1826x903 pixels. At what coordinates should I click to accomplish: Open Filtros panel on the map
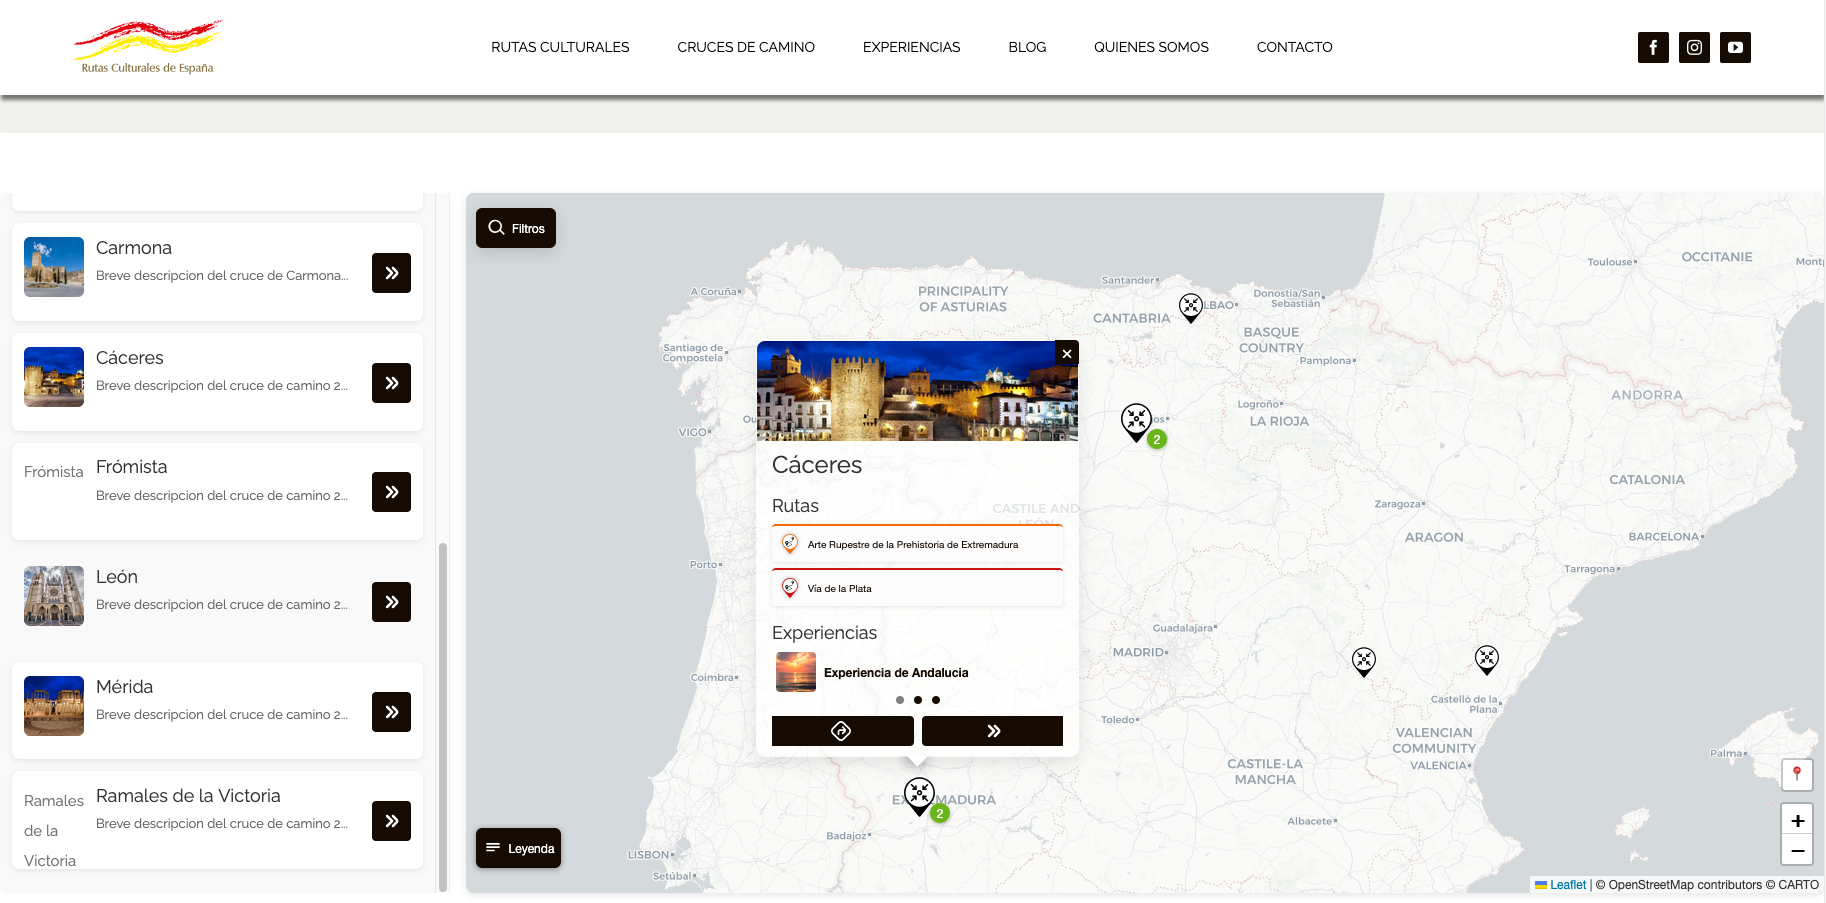pyautogui.click(x=516, y=228)
